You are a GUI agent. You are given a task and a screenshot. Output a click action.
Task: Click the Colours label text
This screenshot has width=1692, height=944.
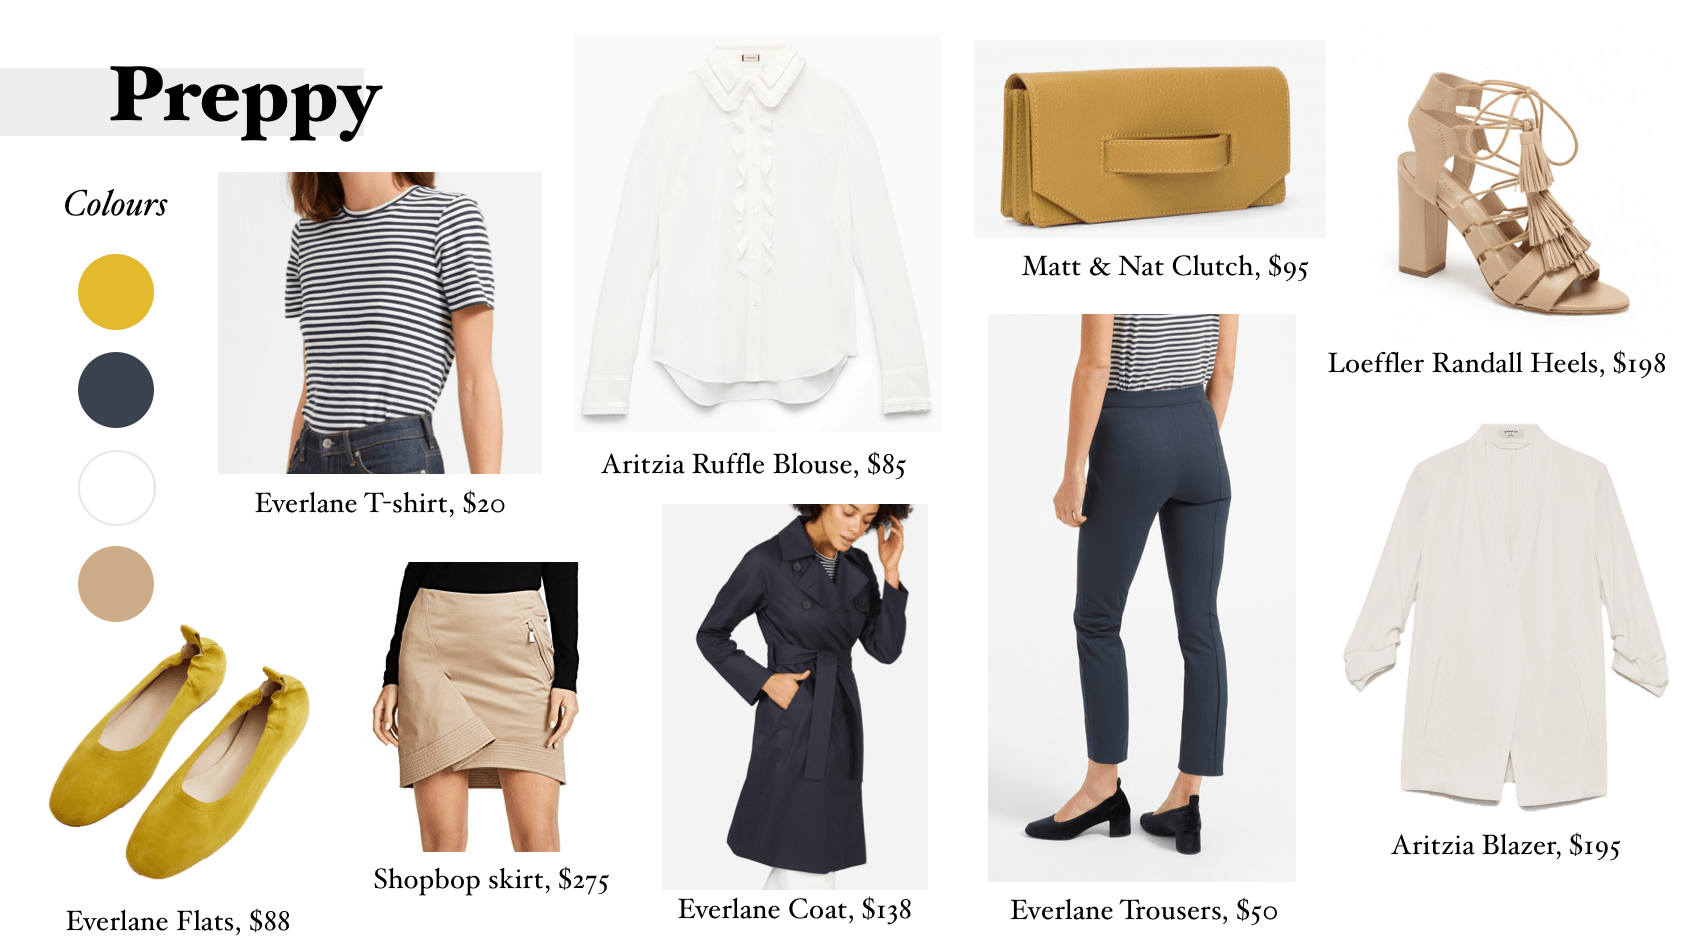(x=116, y=204)
